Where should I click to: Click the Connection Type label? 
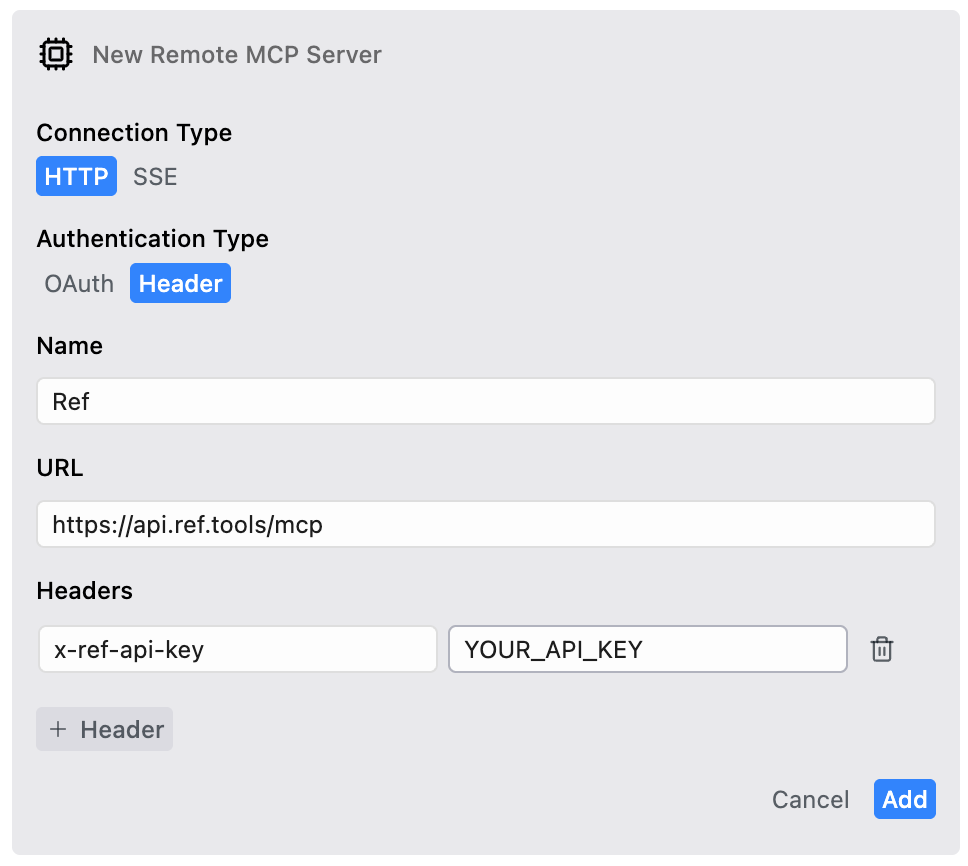coord(134,133)
